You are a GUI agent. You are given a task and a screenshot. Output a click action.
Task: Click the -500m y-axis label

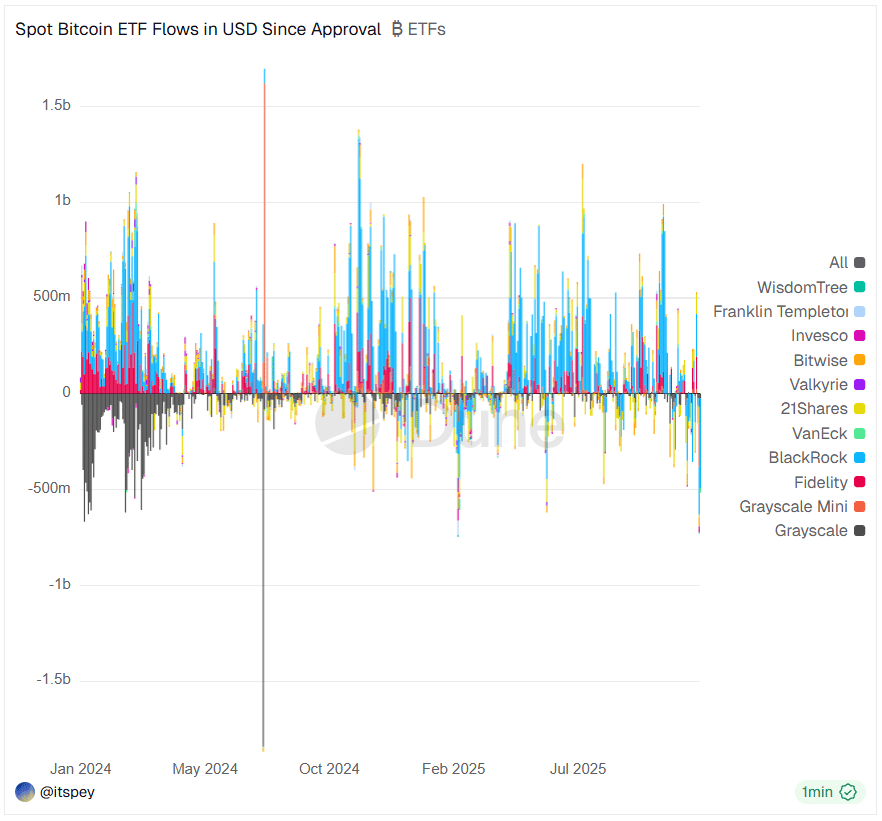click(49, 488)
